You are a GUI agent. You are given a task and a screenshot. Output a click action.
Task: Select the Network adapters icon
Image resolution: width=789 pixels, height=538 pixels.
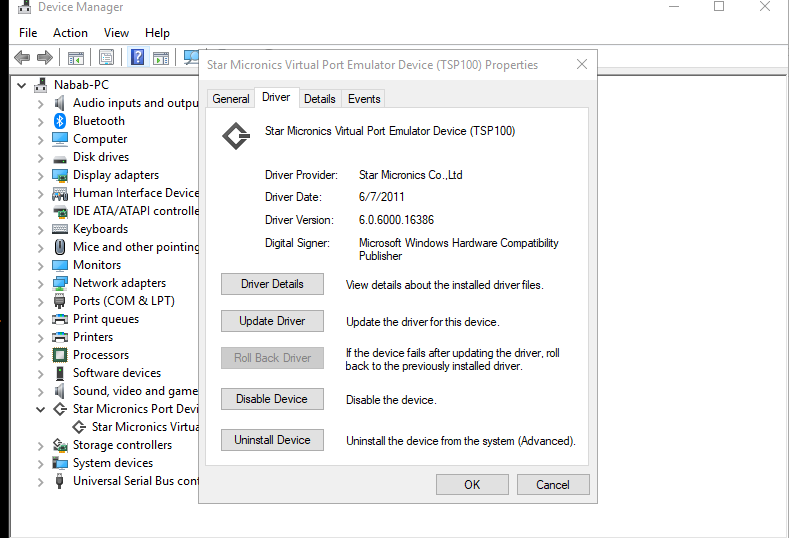pos(60,283)
